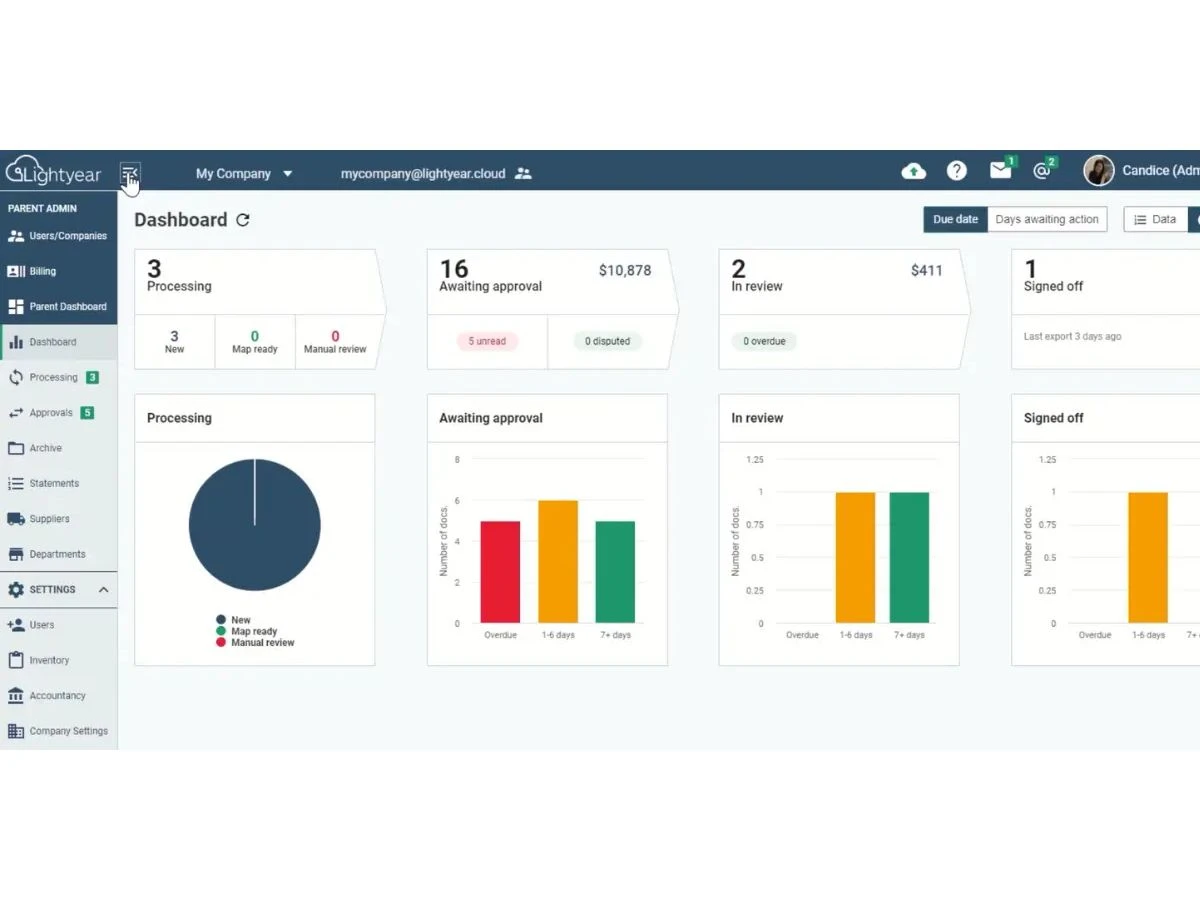The width and height of the screenshot is (1200, 900).
Task: Refresh the Dashboard with the reload icon
Action: (x=243, y=220)
